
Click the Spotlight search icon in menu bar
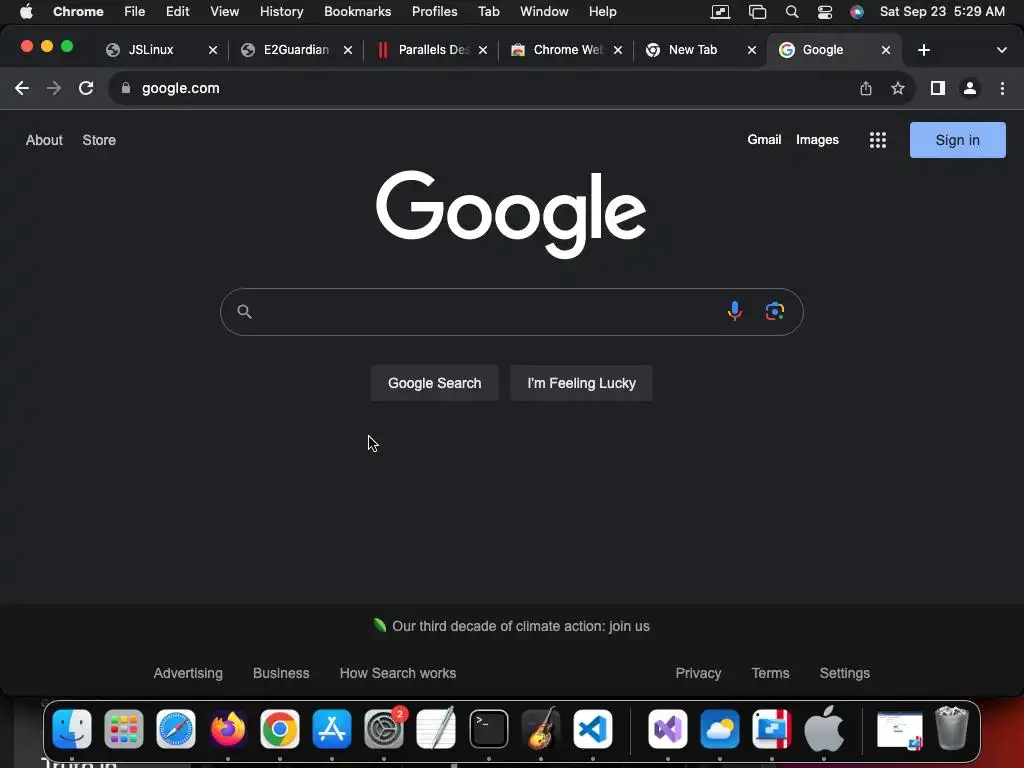[x=792, y=12]
